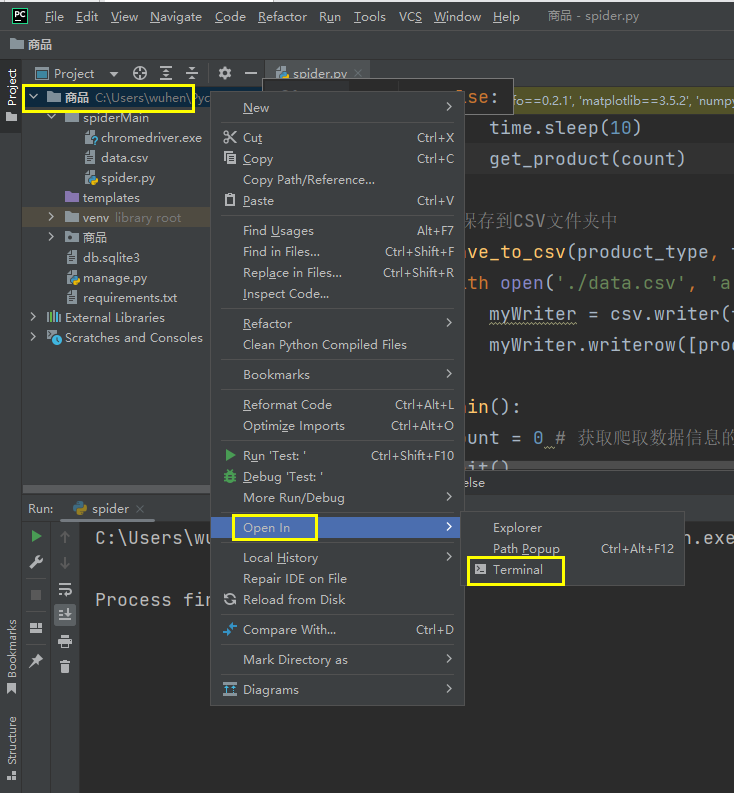Choose Reformat Code from context menu
This screenshot has height=793, width=734.
coord(287,405)
